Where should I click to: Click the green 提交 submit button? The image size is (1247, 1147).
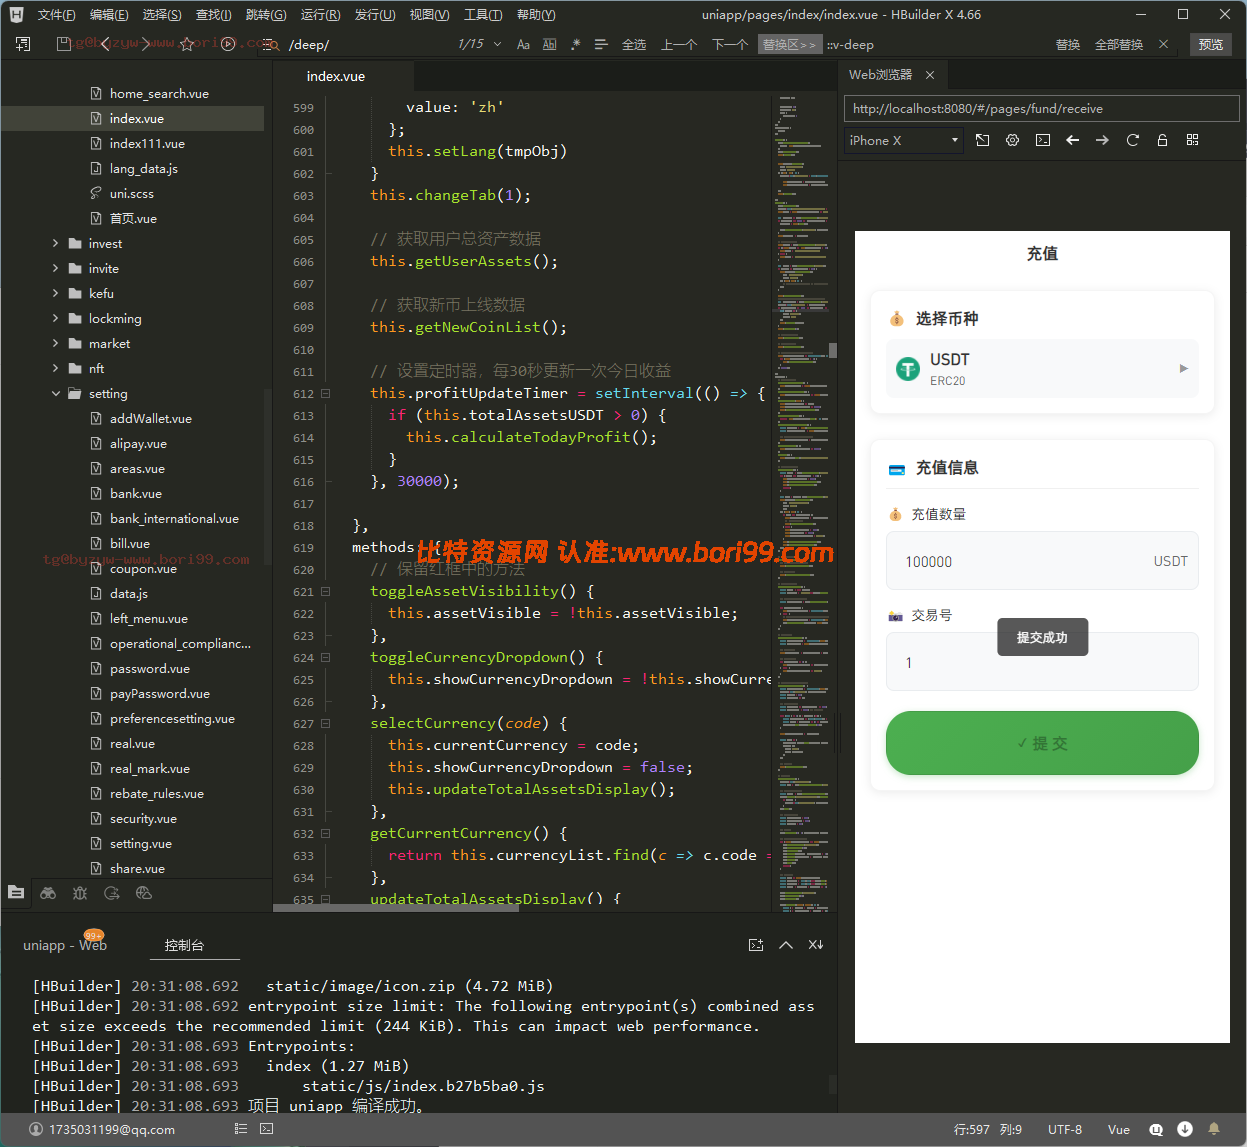[1042, 743]
